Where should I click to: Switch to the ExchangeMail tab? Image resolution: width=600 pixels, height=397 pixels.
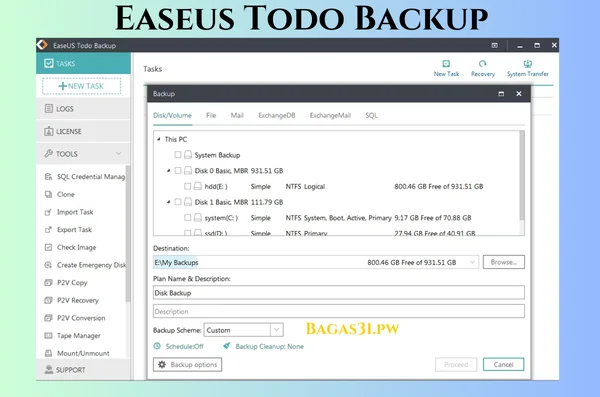tap(330, 115)
